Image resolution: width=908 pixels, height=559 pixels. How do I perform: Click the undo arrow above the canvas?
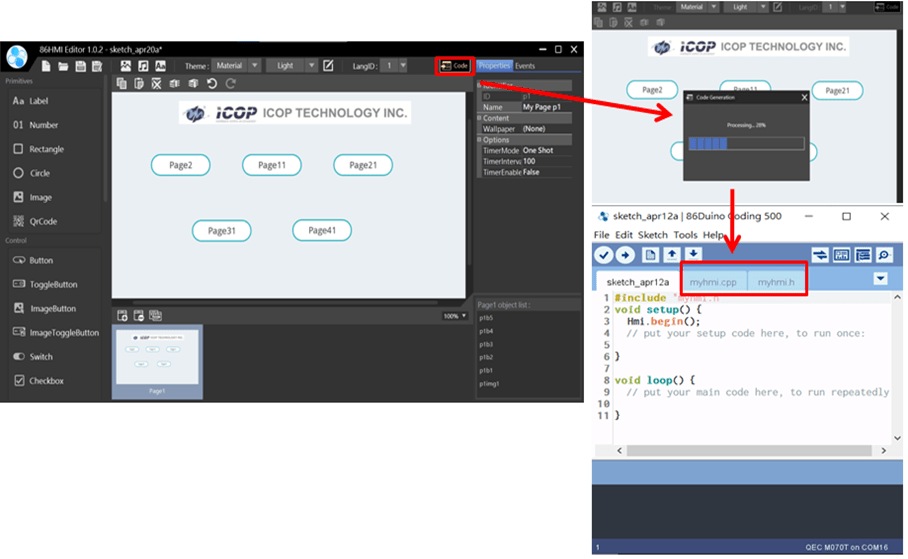coord(211,84)
